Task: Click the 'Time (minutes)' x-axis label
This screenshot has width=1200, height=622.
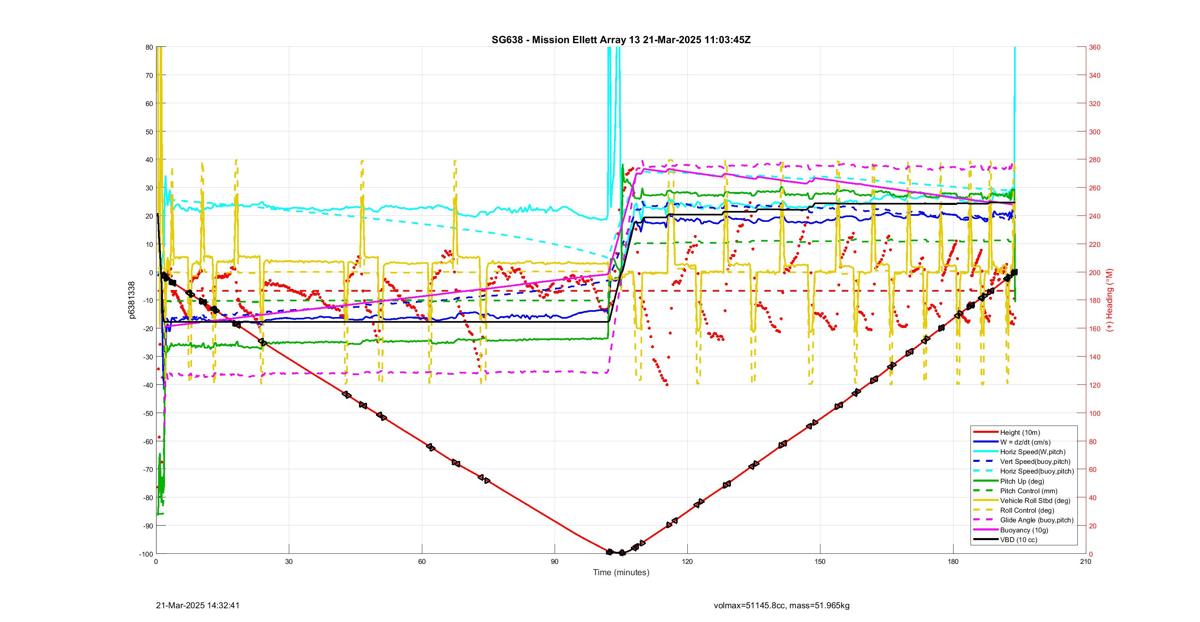Action: (620, 573)
